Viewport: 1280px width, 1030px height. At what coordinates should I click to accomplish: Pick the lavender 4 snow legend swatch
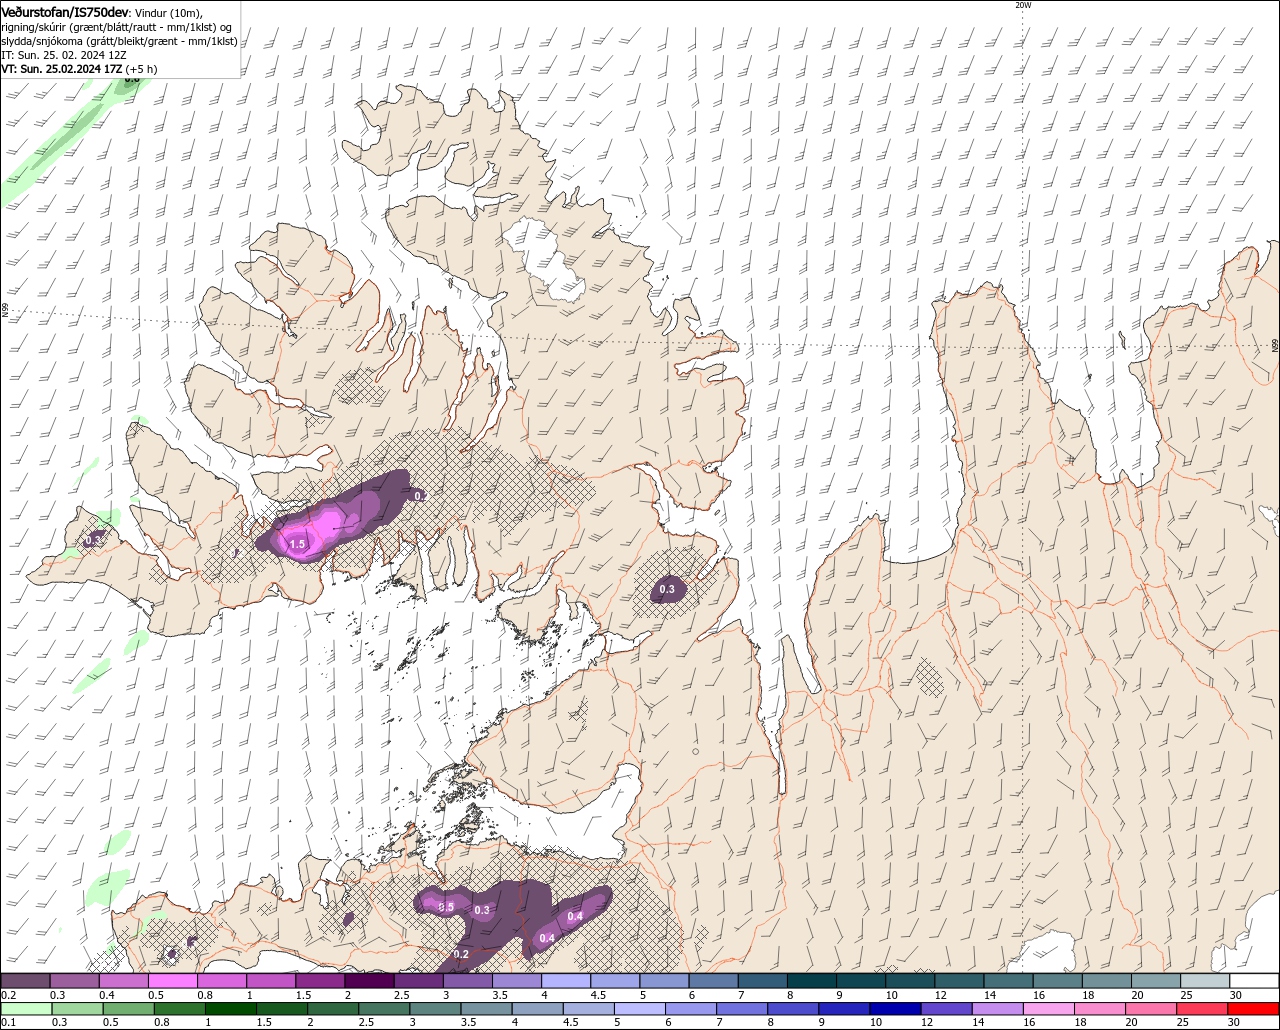click(566, 981)
